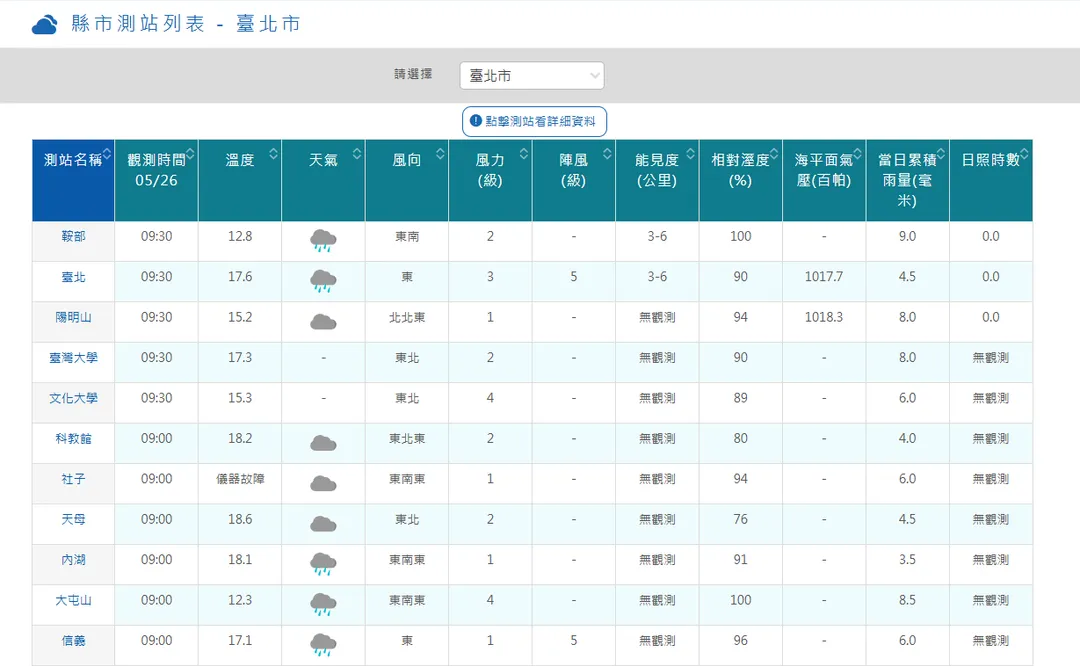
Task: Click the 點擊測站看詳細資料 hint button
Action: (534, 121)
